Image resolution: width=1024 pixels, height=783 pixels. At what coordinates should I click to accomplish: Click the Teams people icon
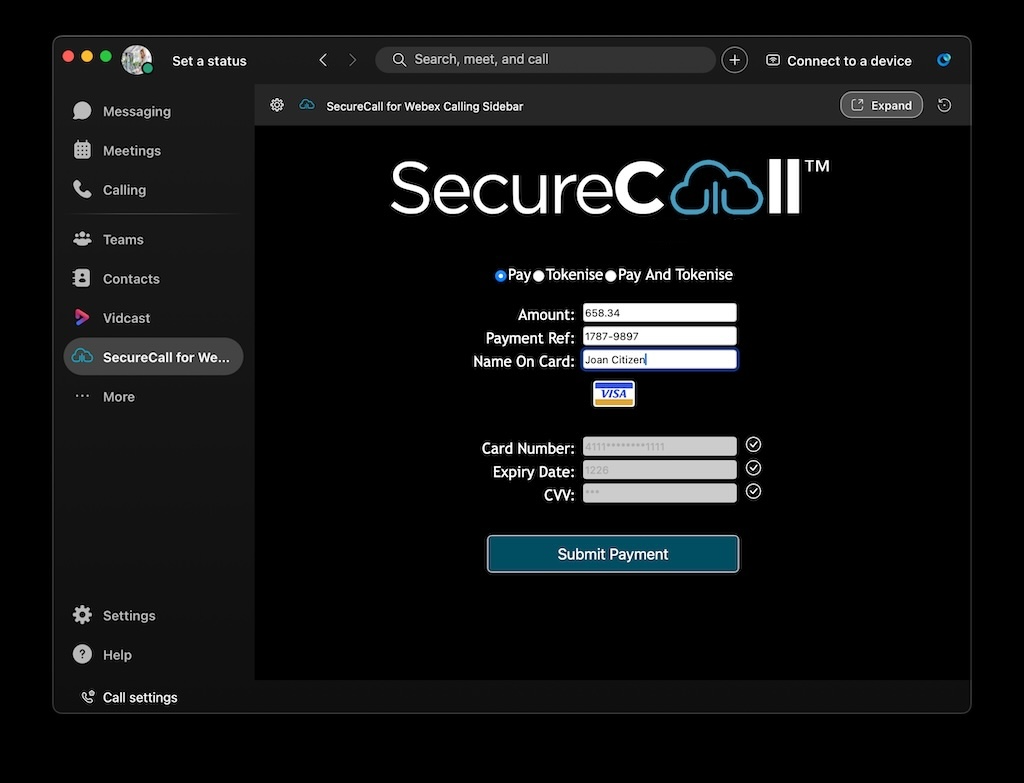(82, 239)
